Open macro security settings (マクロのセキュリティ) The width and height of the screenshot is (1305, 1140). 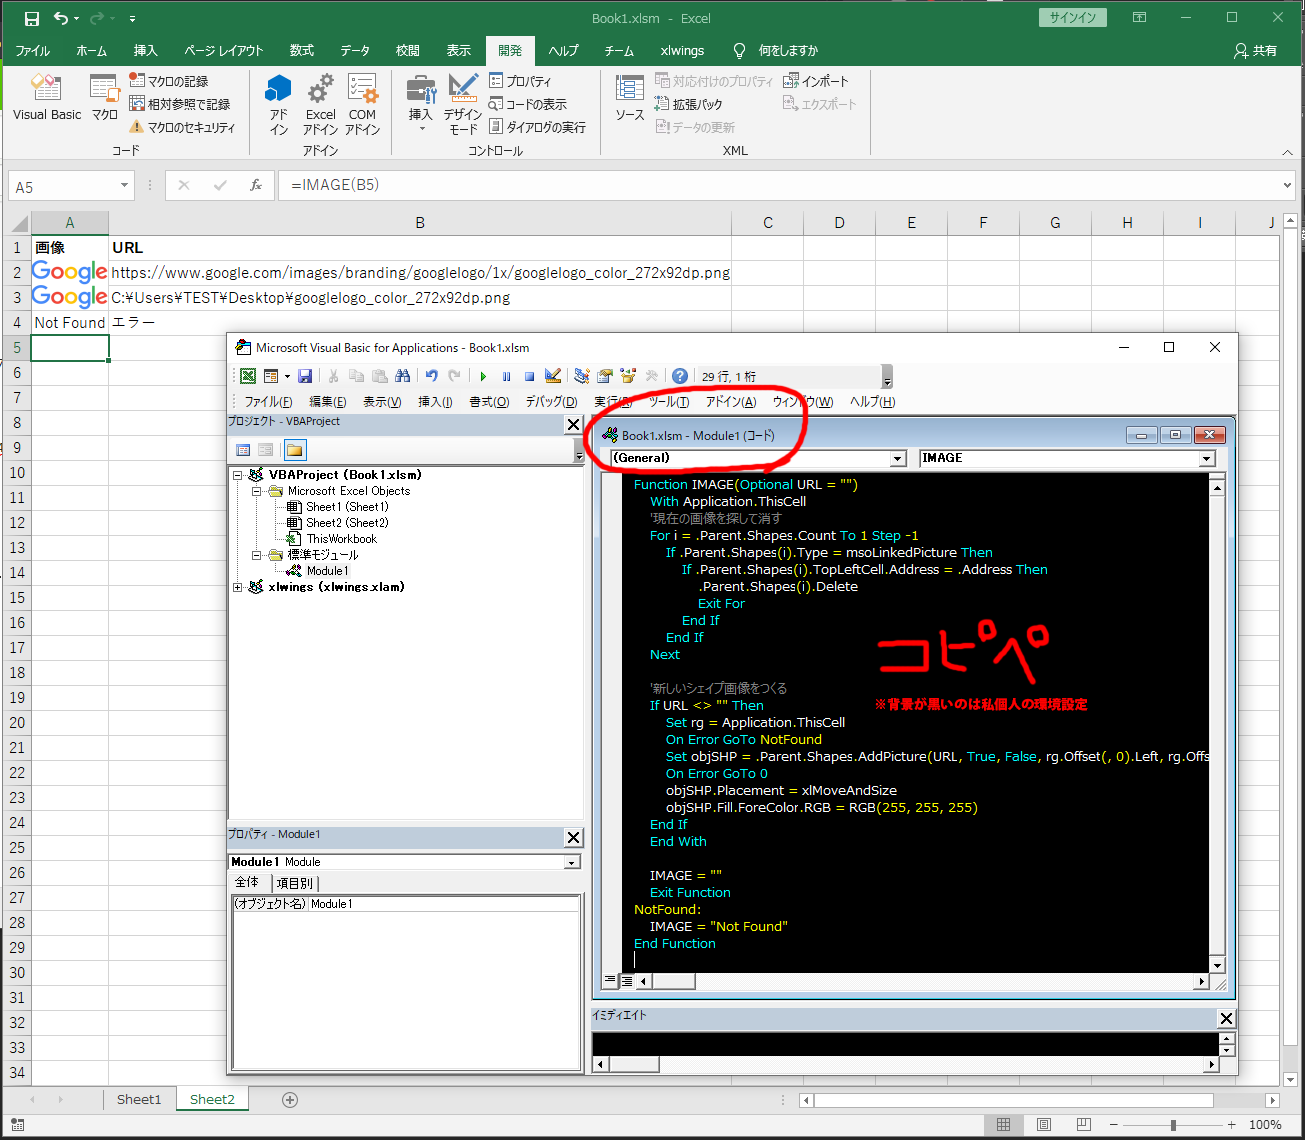click(x=182, y=127)
